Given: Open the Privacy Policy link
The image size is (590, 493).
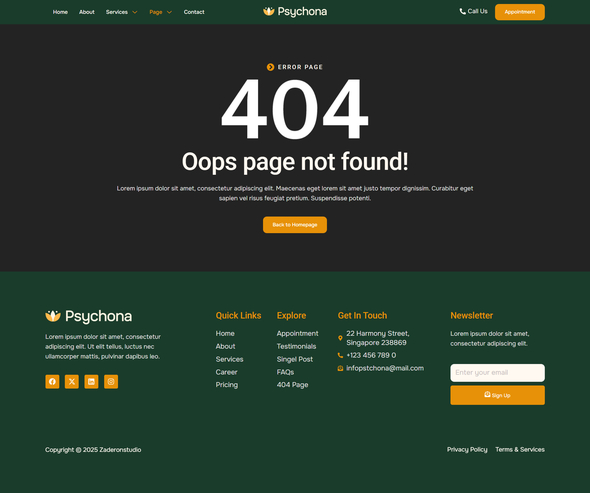Looking at the screenshot, I should click(467, 449).
